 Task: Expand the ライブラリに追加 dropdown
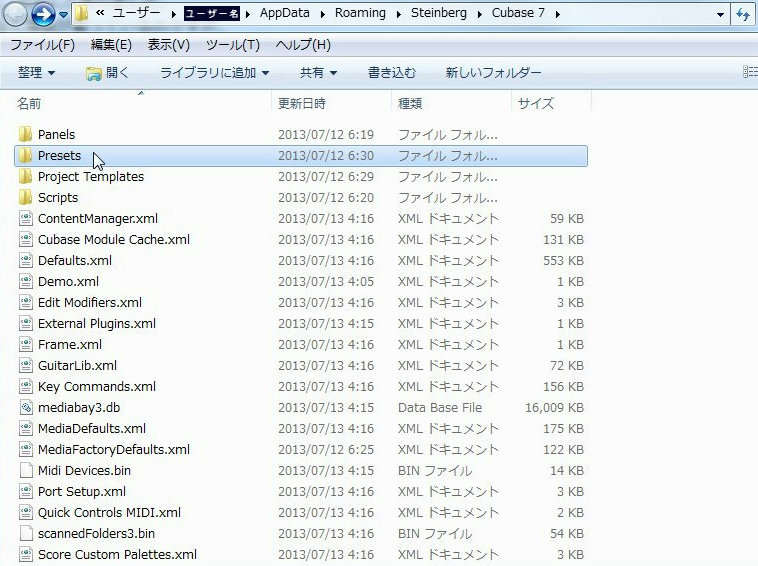coord(214,73)
